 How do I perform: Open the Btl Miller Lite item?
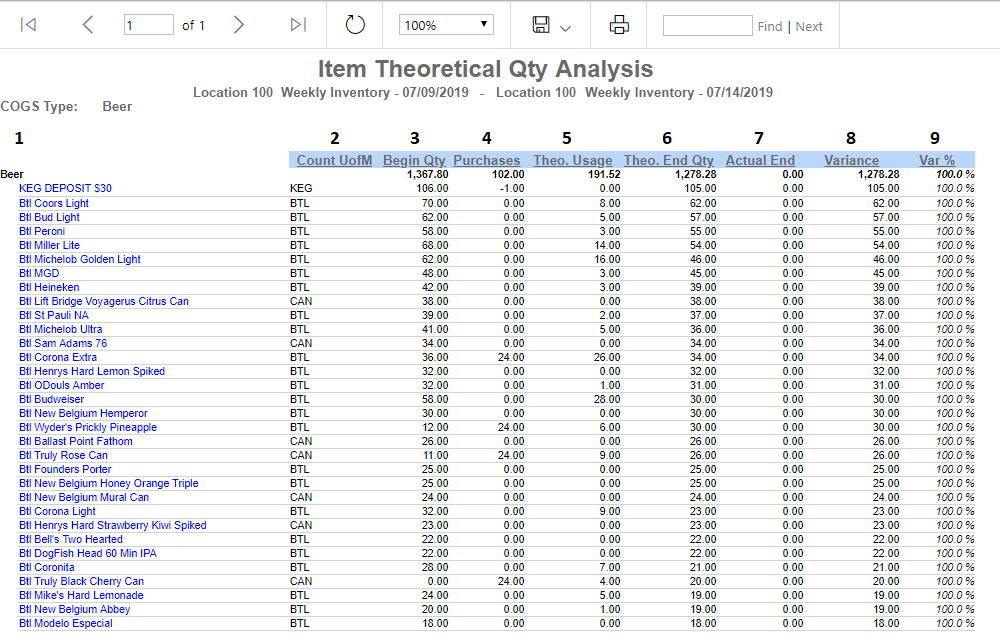pos(49,245)
